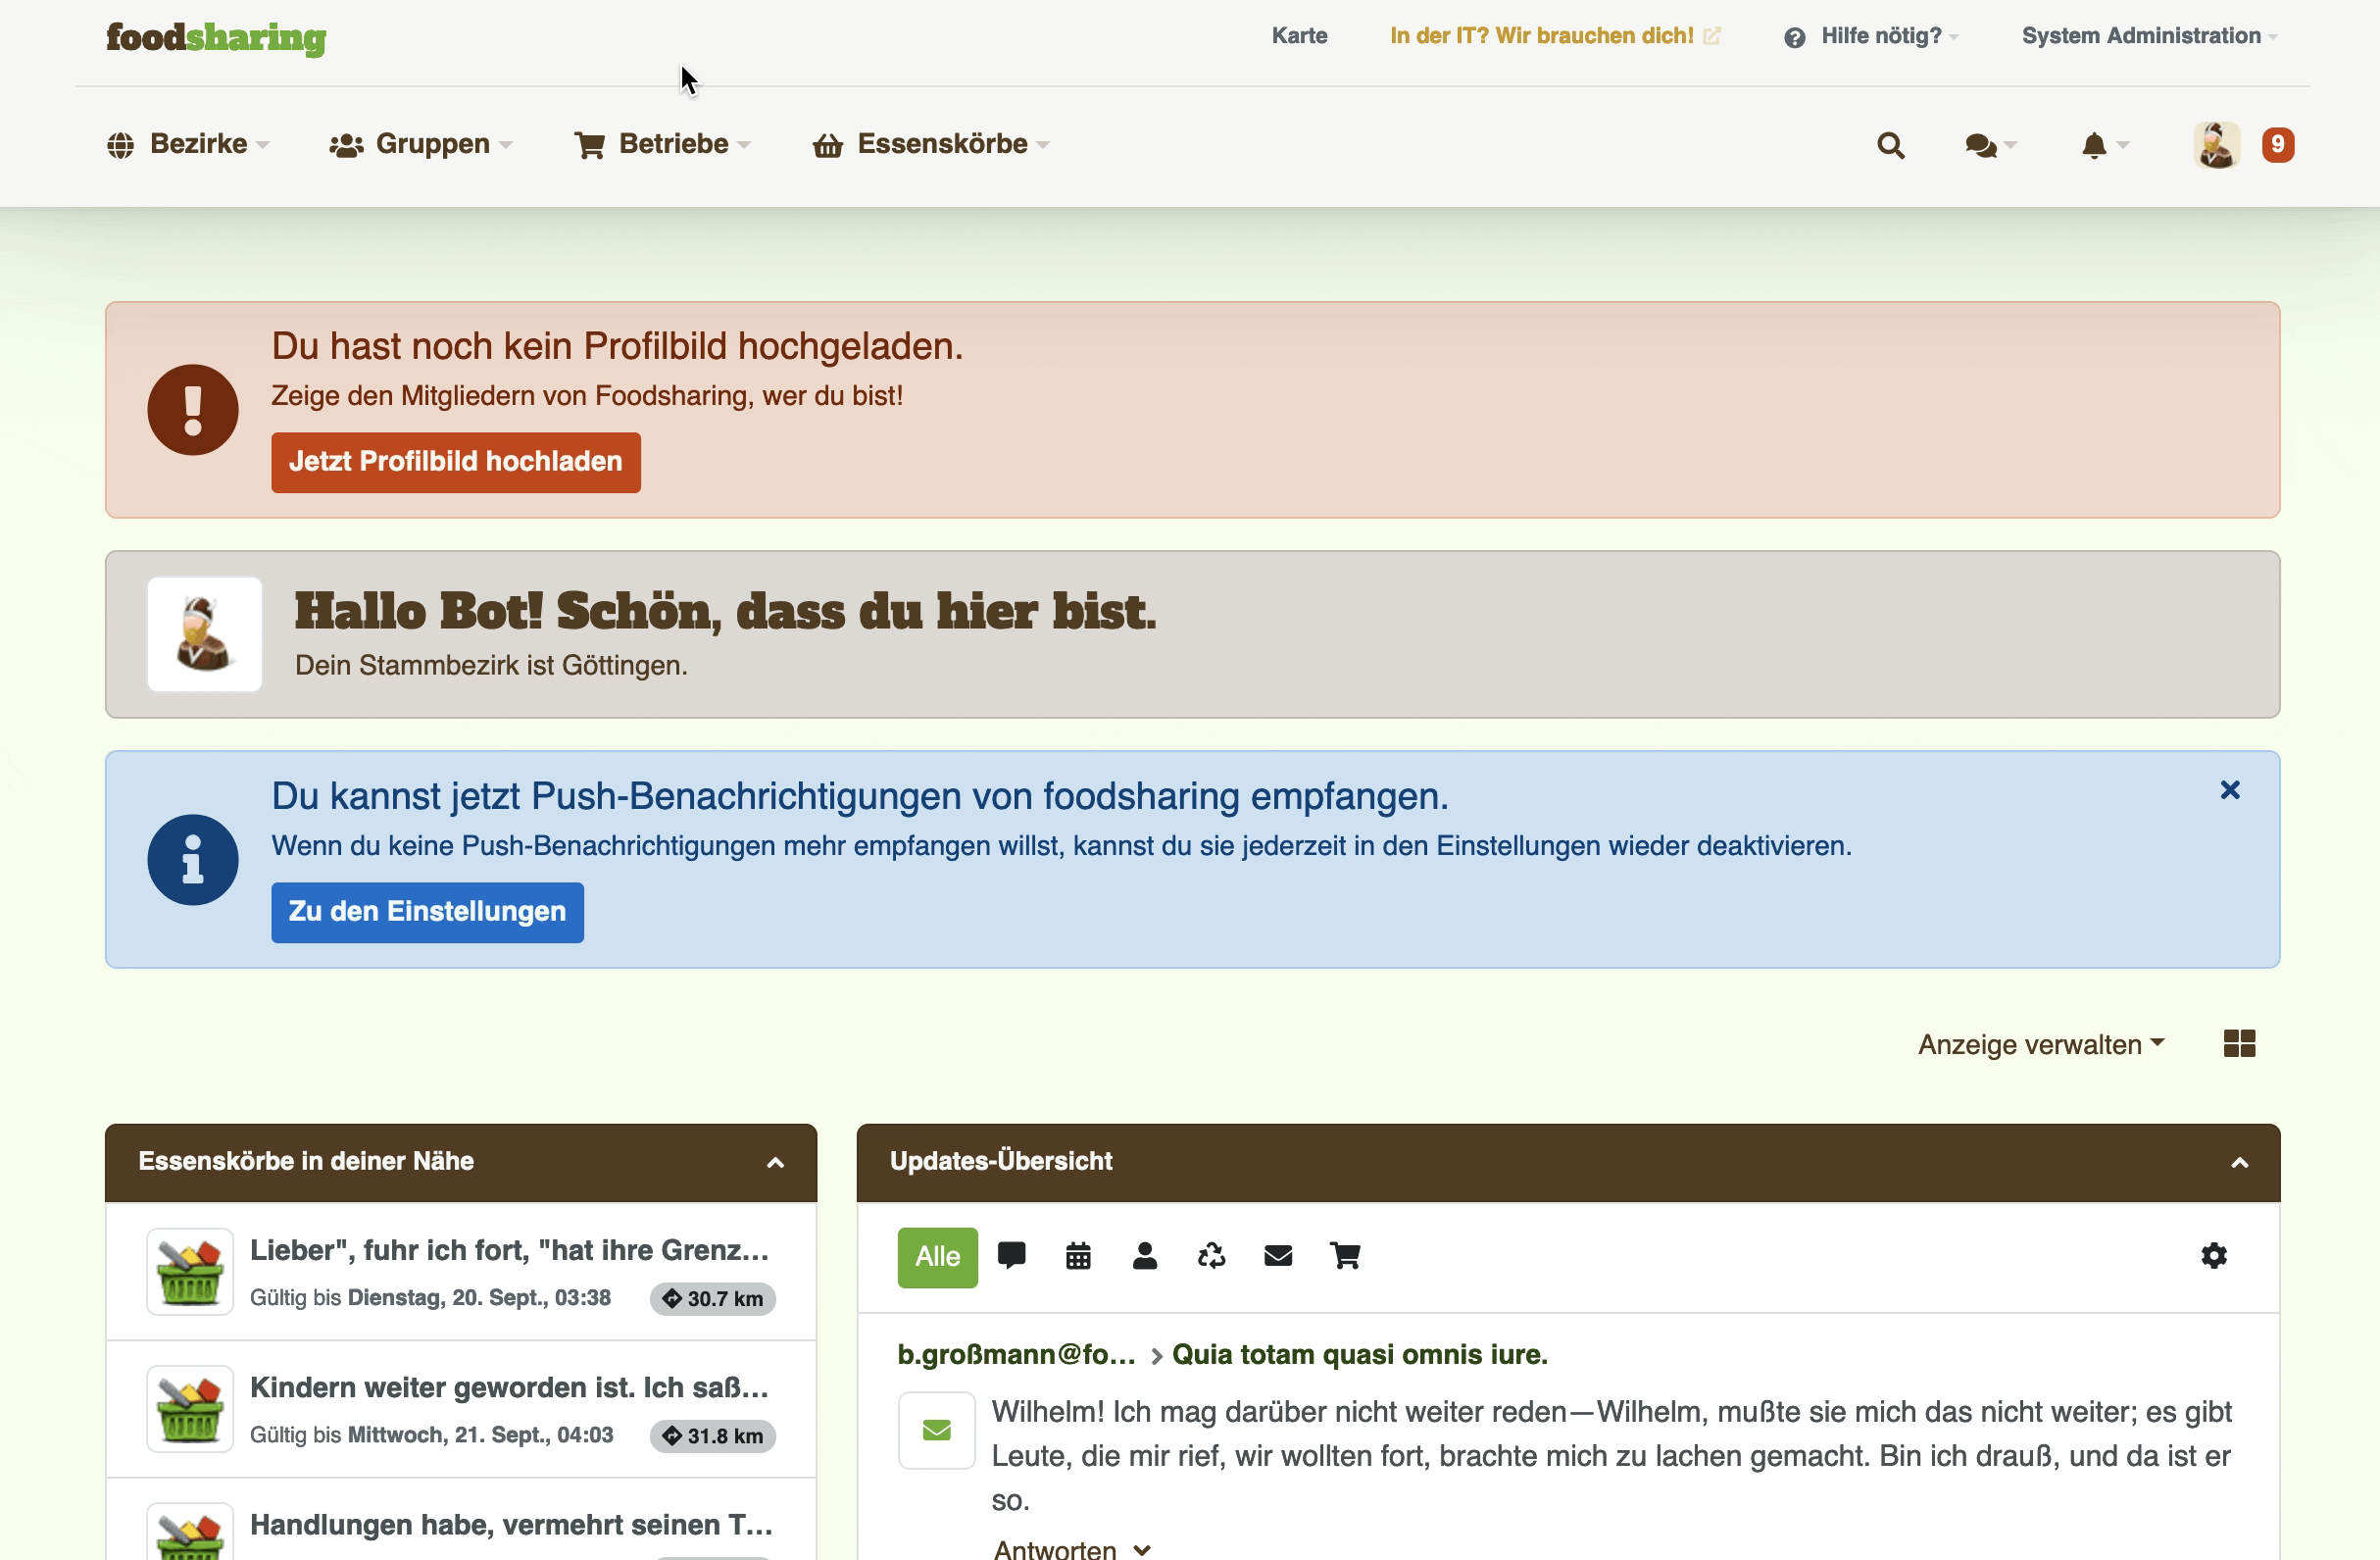Image resolution: width=2380 pixels, height=1560 pixels.
Task: Open updates settings gear icon
Action: tap(2214, 1255)
